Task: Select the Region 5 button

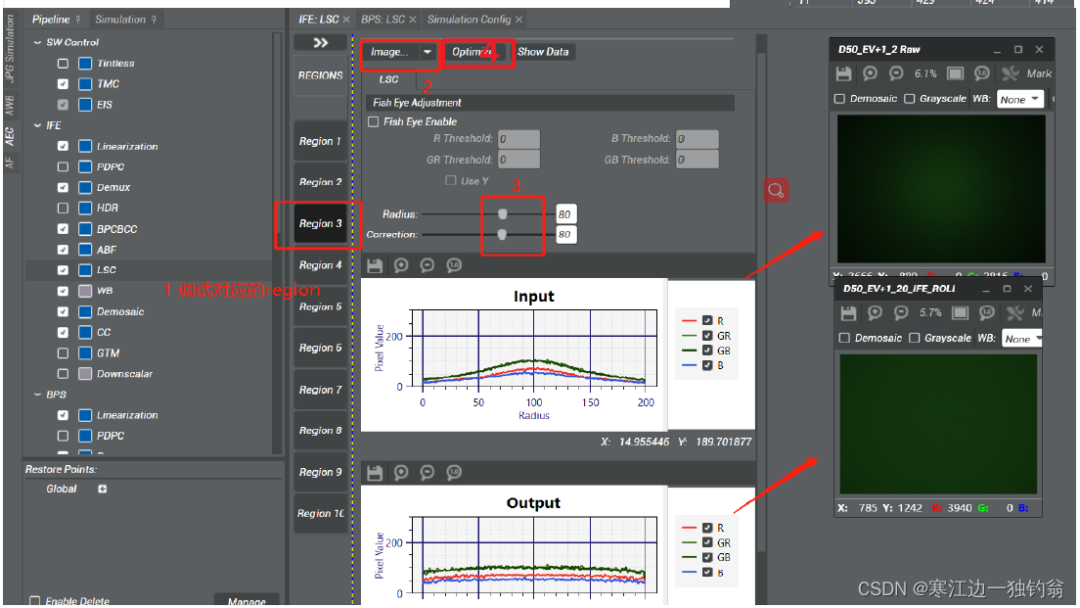Action: pos(320,307)
